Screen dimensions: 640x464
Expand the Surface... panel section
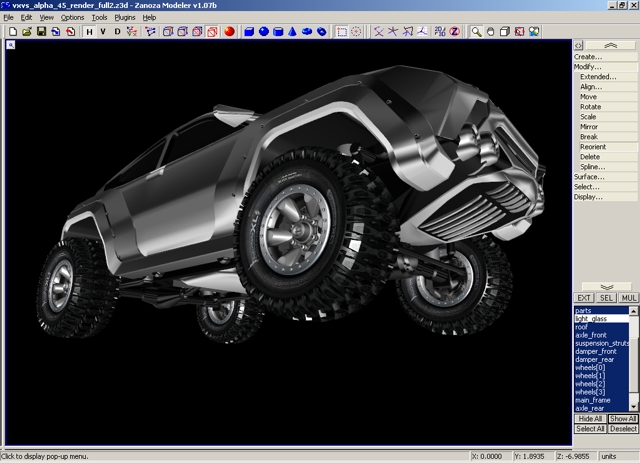[589, 177]
